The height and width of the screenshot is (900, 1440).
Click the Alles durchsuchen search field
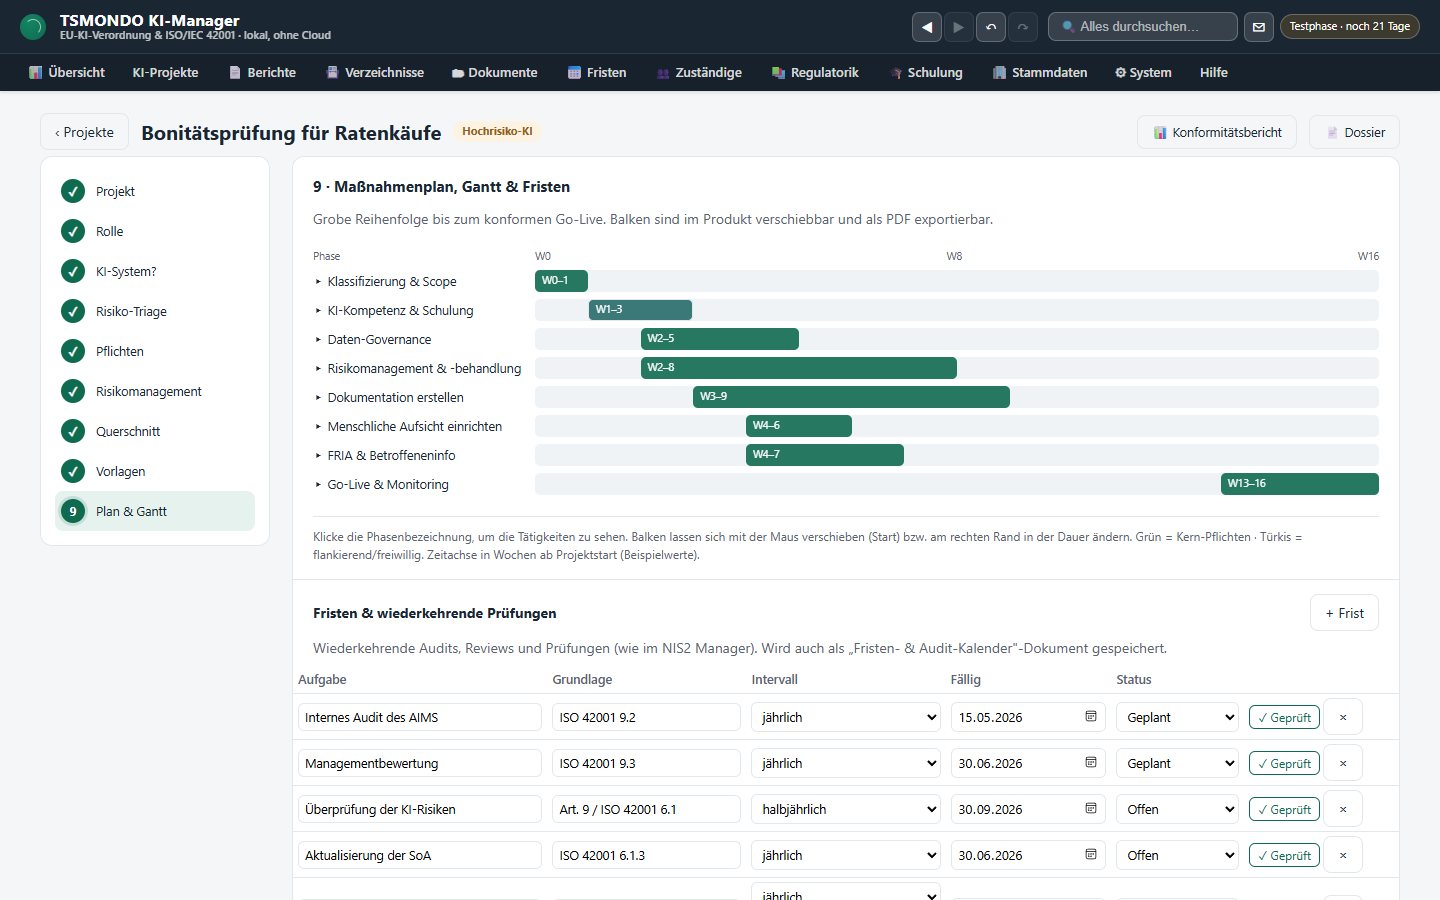pyautogui.click(x=1142, y=27)
